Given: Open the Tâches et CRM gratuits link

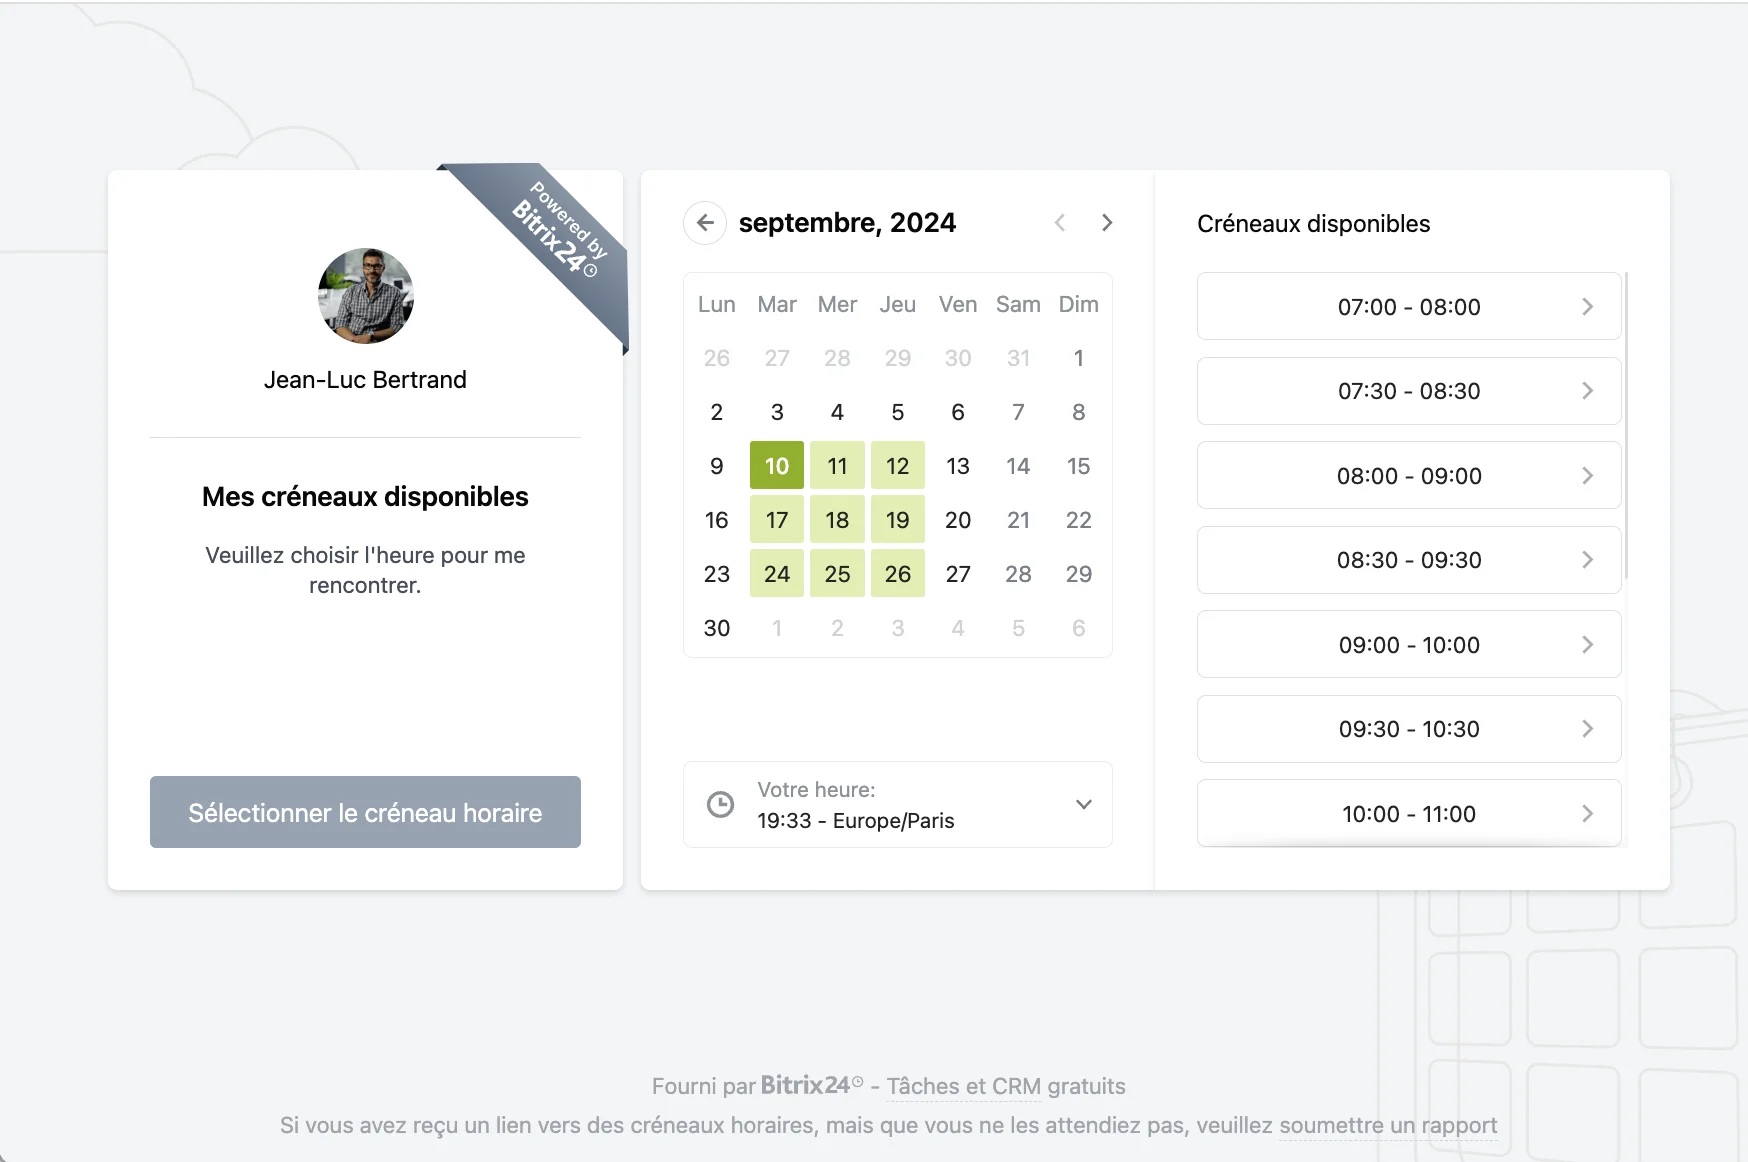Looking at the screenshot, I should pos(1005,1086).
